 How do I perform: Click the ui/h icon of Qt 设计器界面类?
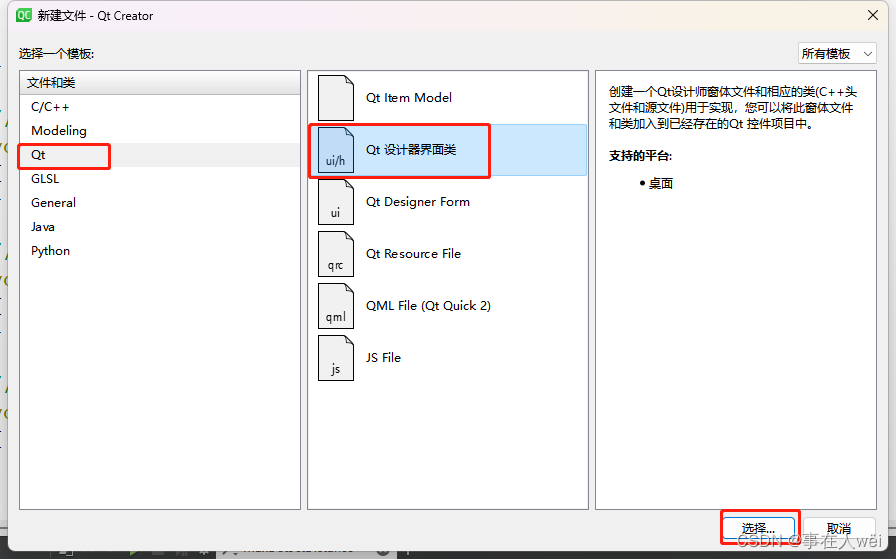coord(336,150)
